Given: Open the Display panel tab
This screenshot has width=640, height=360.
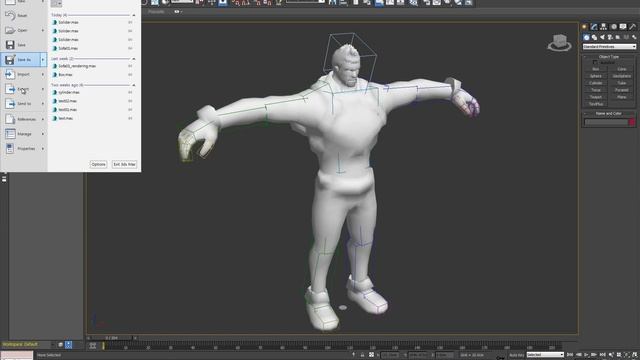Looking at the screenshot, I should (x=623, y=27).
